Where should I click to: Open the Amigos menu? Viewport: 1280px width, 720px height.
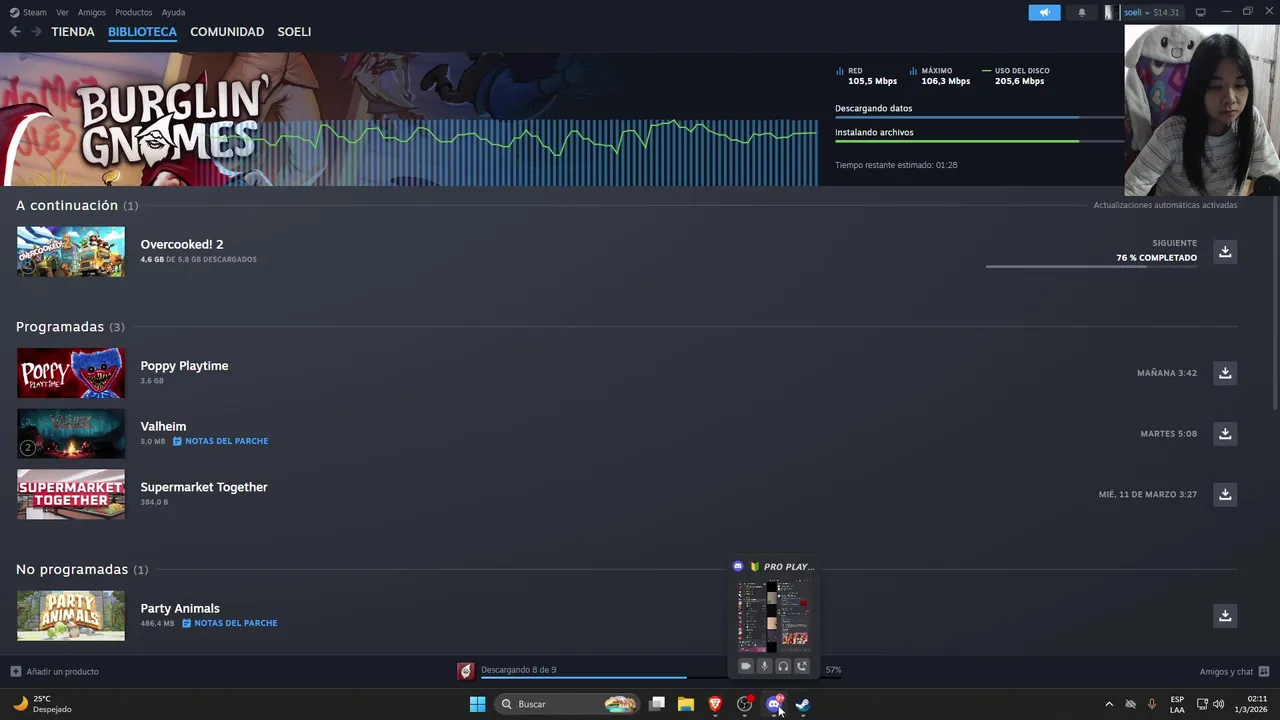click(92, 12)
